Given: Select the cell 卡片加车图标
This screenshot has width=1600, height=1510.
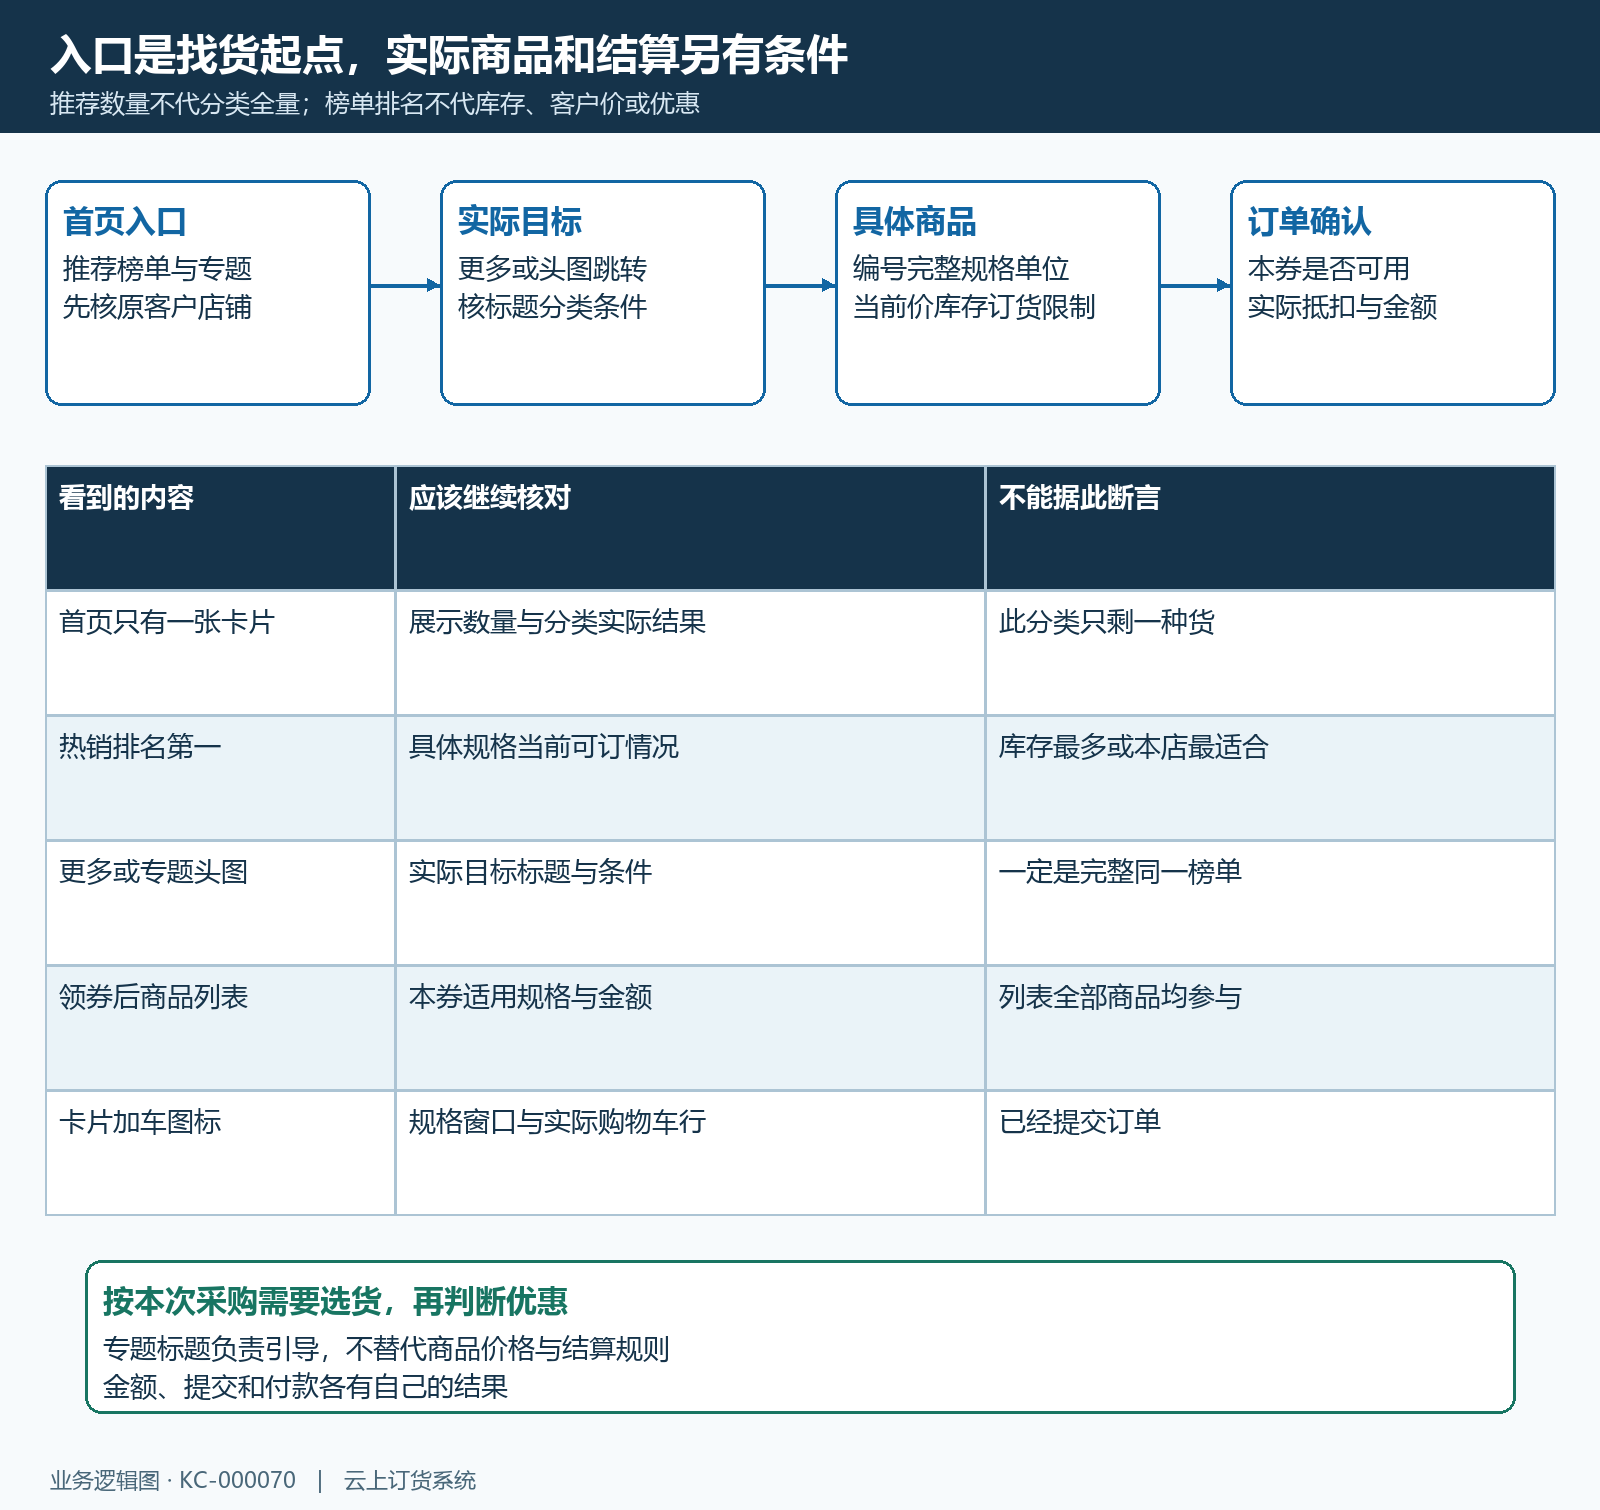Looking at the screenshot, I should pyautogui.click(x=221, y=1153).
